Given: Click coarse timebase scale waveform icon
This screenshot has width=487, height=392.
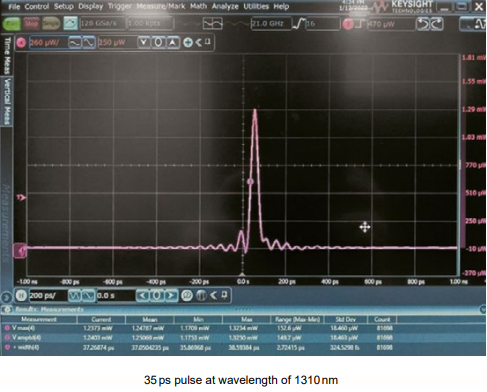Looking at the screenshot, I should pos(74,295).
